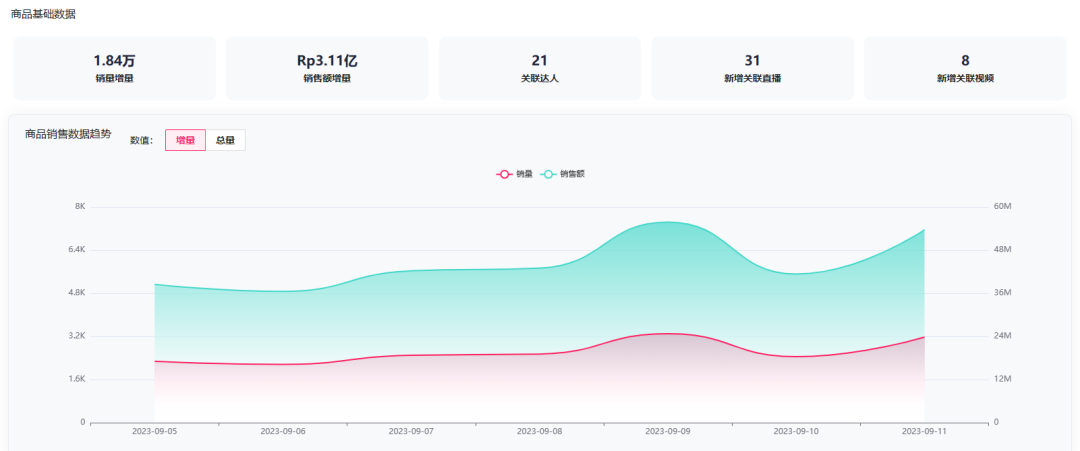The height and width of the screenshot is (451, 1080).
Task: Click the 2023-09-06 date label
Action: [283, 432]
